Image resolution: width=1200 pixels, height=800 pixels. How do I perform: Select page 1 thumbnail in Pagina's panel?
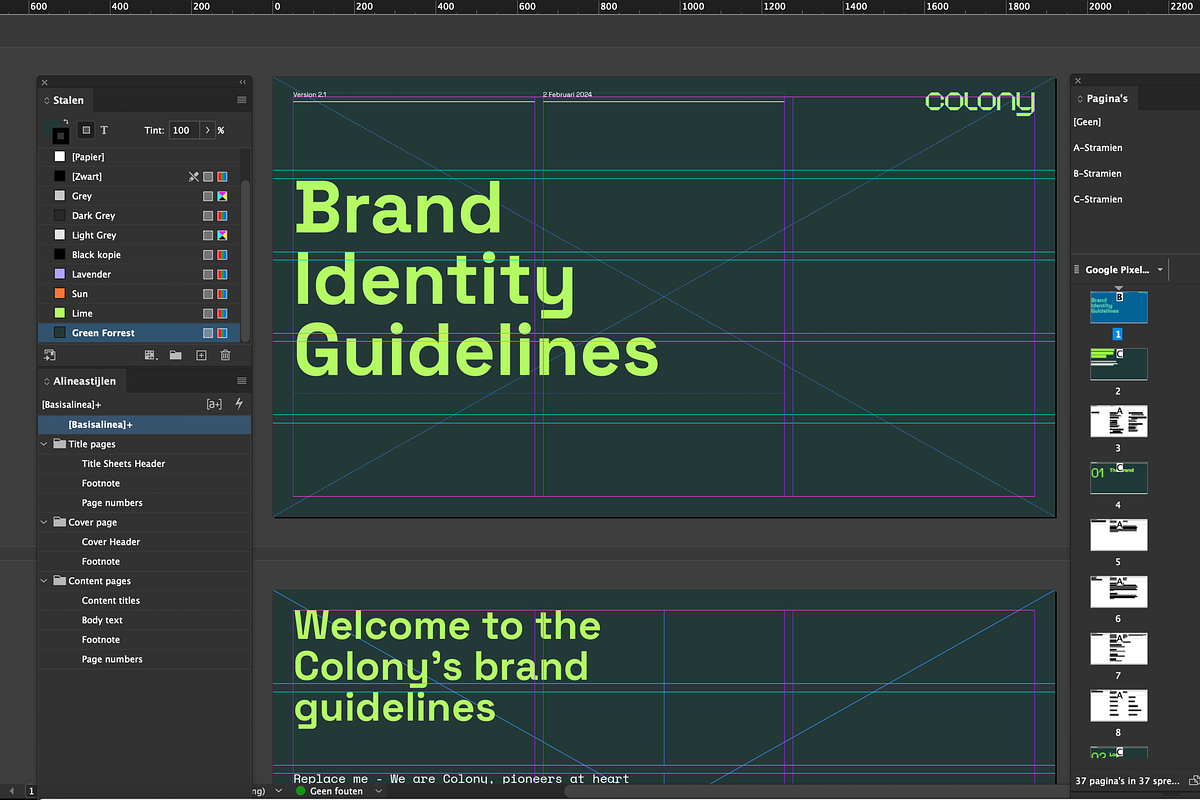pos(1118,307)
